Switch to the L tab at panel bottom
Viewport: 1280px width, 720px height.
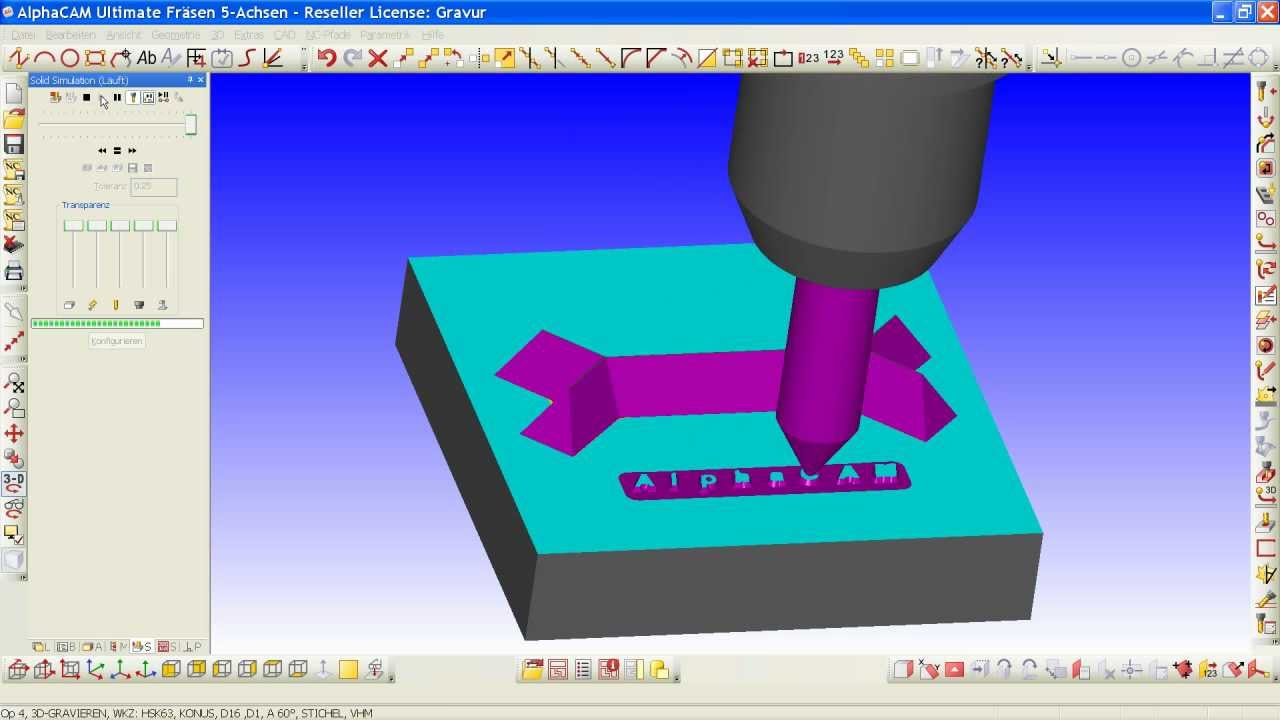click(42, 647)
